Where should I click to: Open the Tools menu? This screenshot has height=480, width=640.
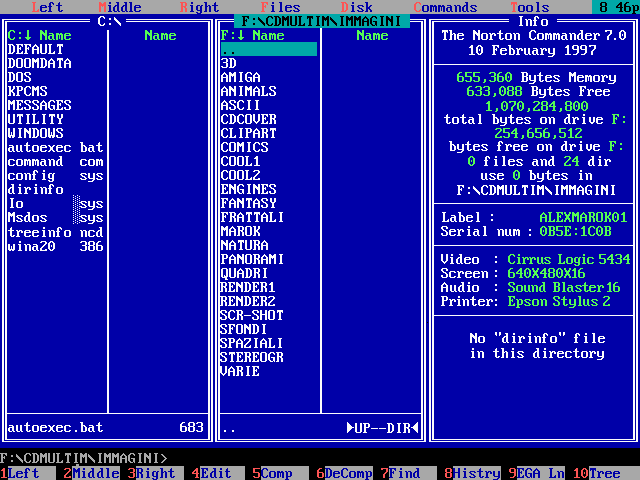pyautogui.click(x=530, y=7)
